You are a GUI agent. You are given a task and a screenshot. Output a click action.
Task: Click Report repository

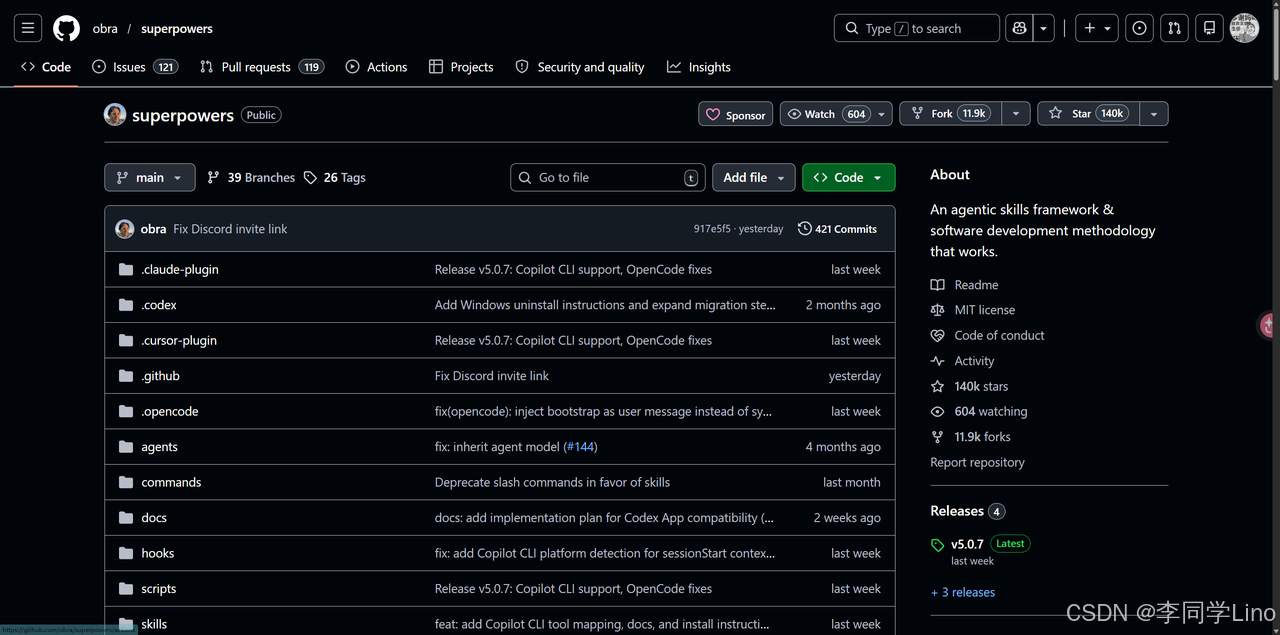977,462
